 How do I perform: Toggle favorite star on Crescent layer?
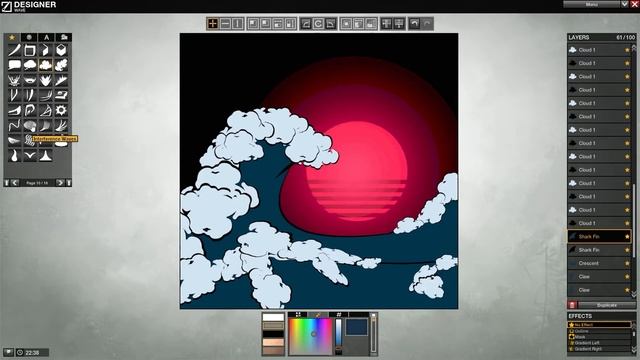click(x=627, y=263)
